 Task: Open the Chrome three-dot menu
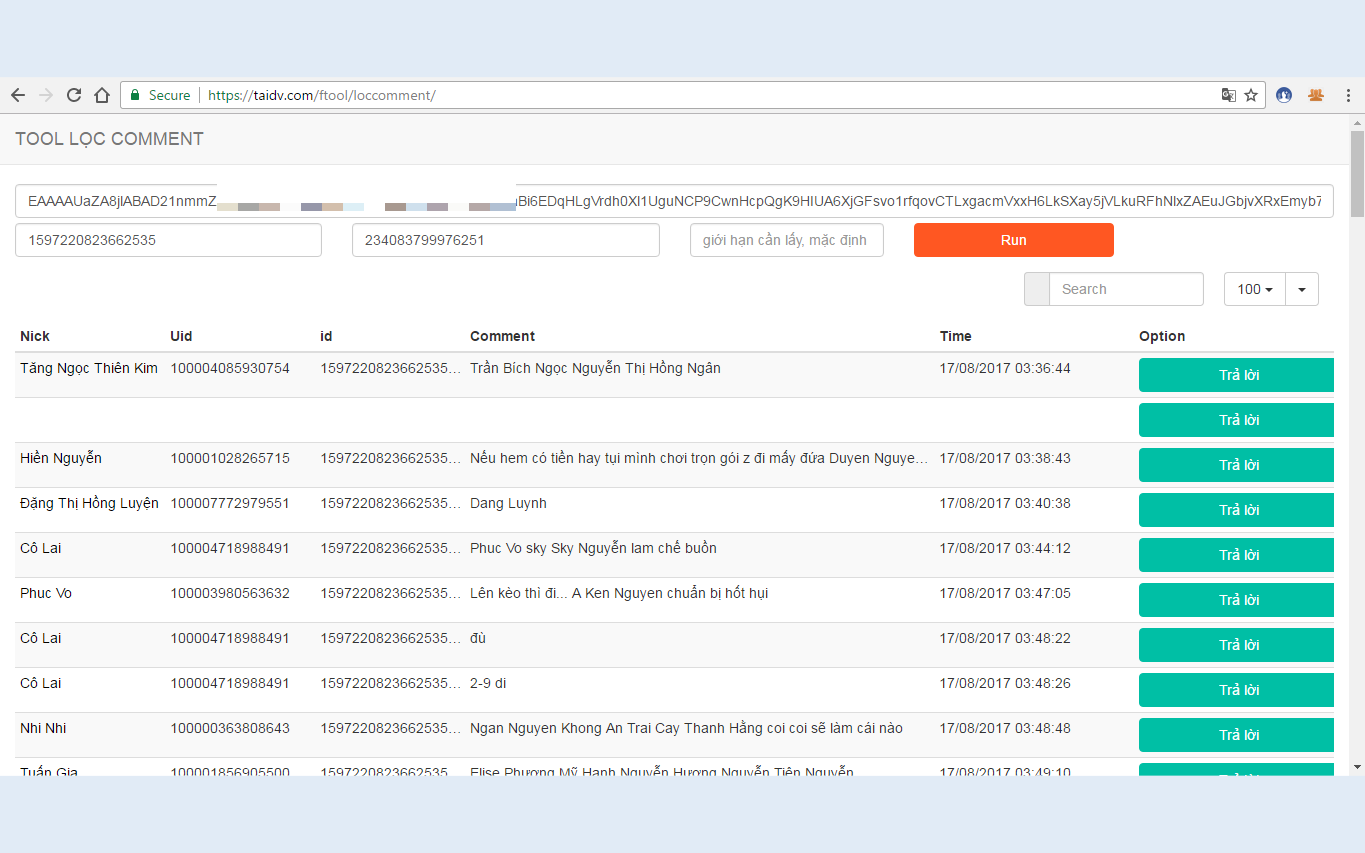point(1348,95)
